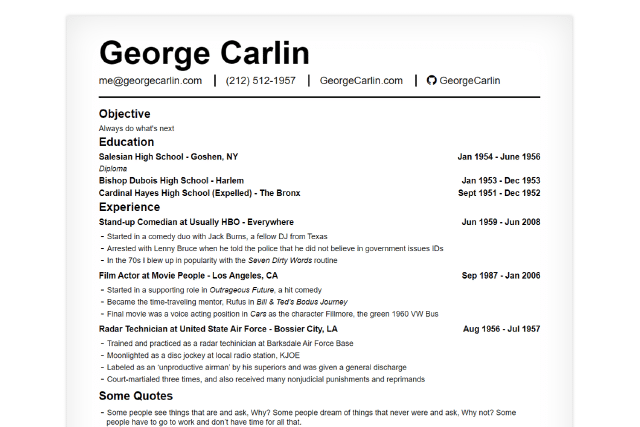Click the GitHub octocat icon

(432, 81)
